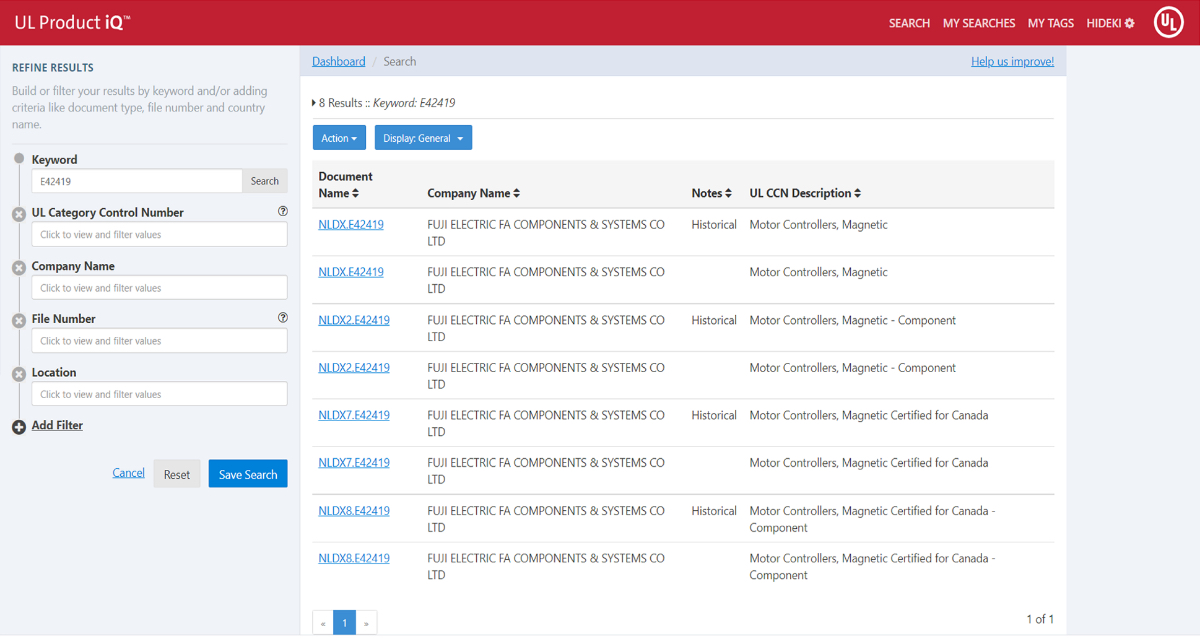The width and height of the screenshot is (1200, 638).
Task: Open the Action dropdown
Action: [x=339, y=138]
